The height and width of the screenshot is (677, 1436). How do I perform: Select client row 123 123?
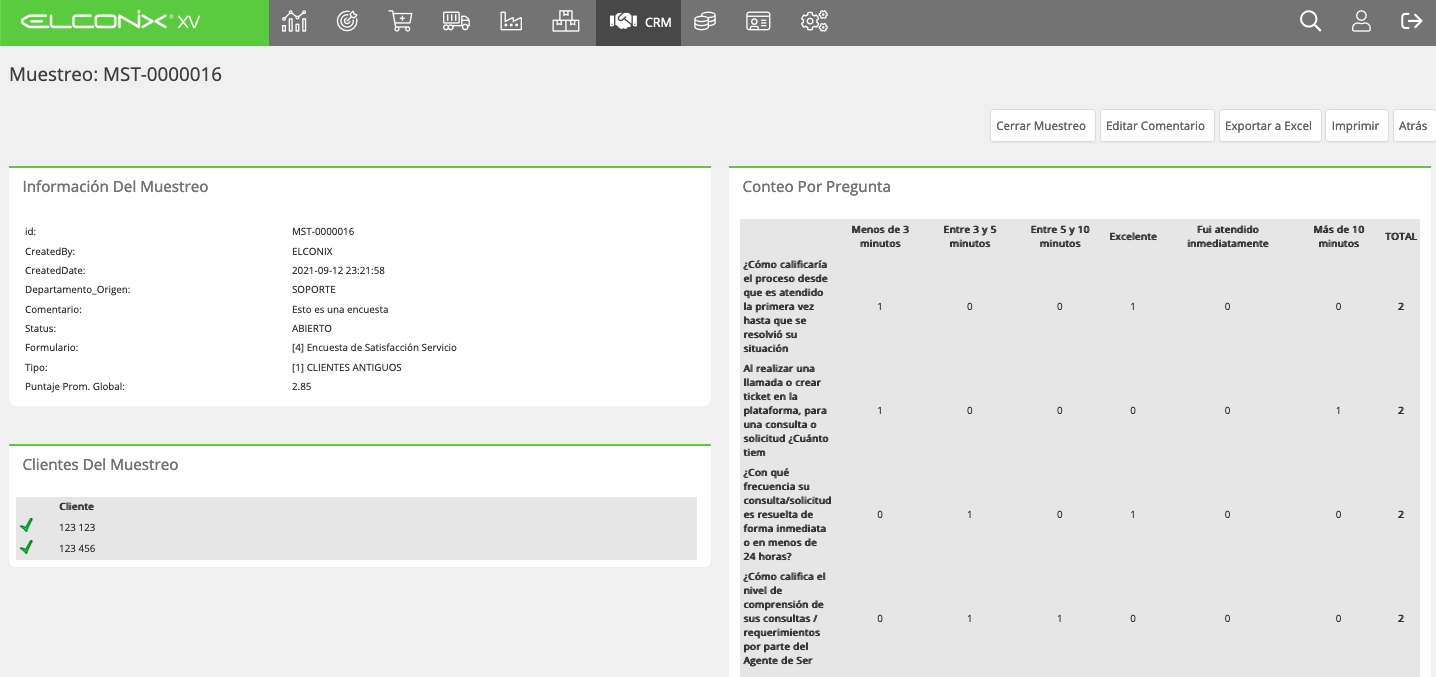357,527
